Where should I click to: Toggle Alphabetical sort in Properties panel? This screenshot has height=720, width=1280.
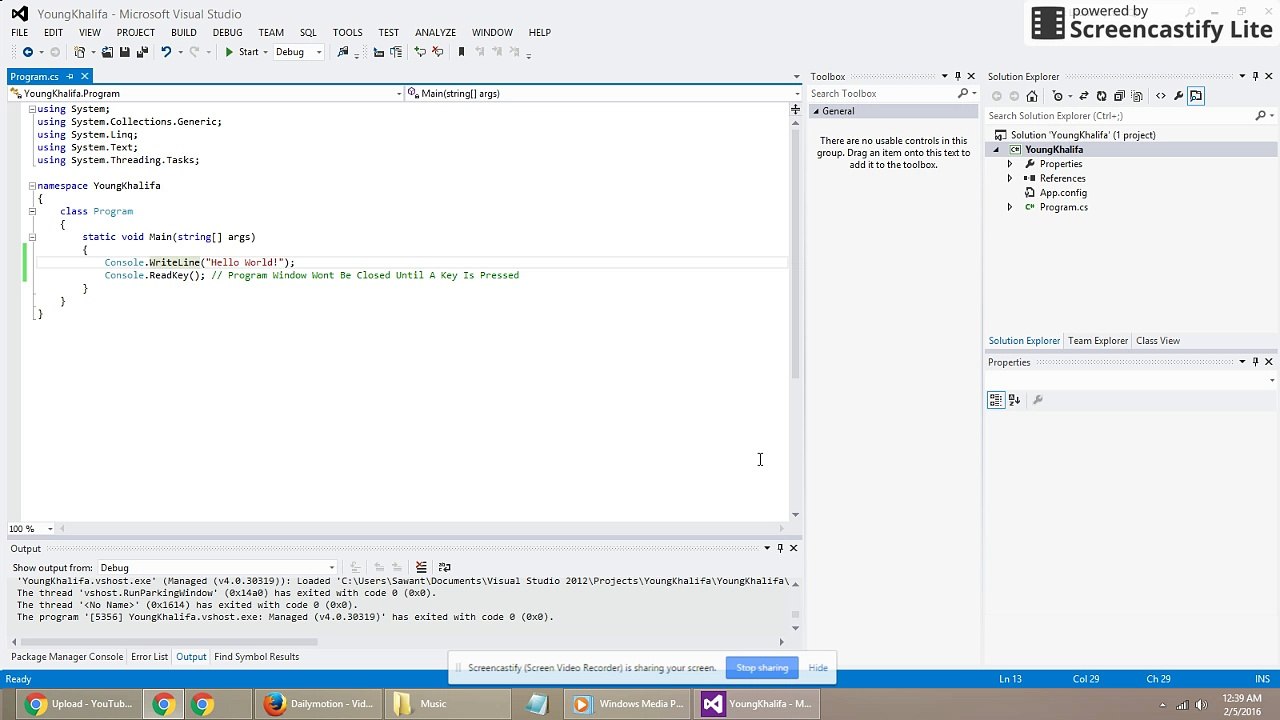click(1014, 400)
